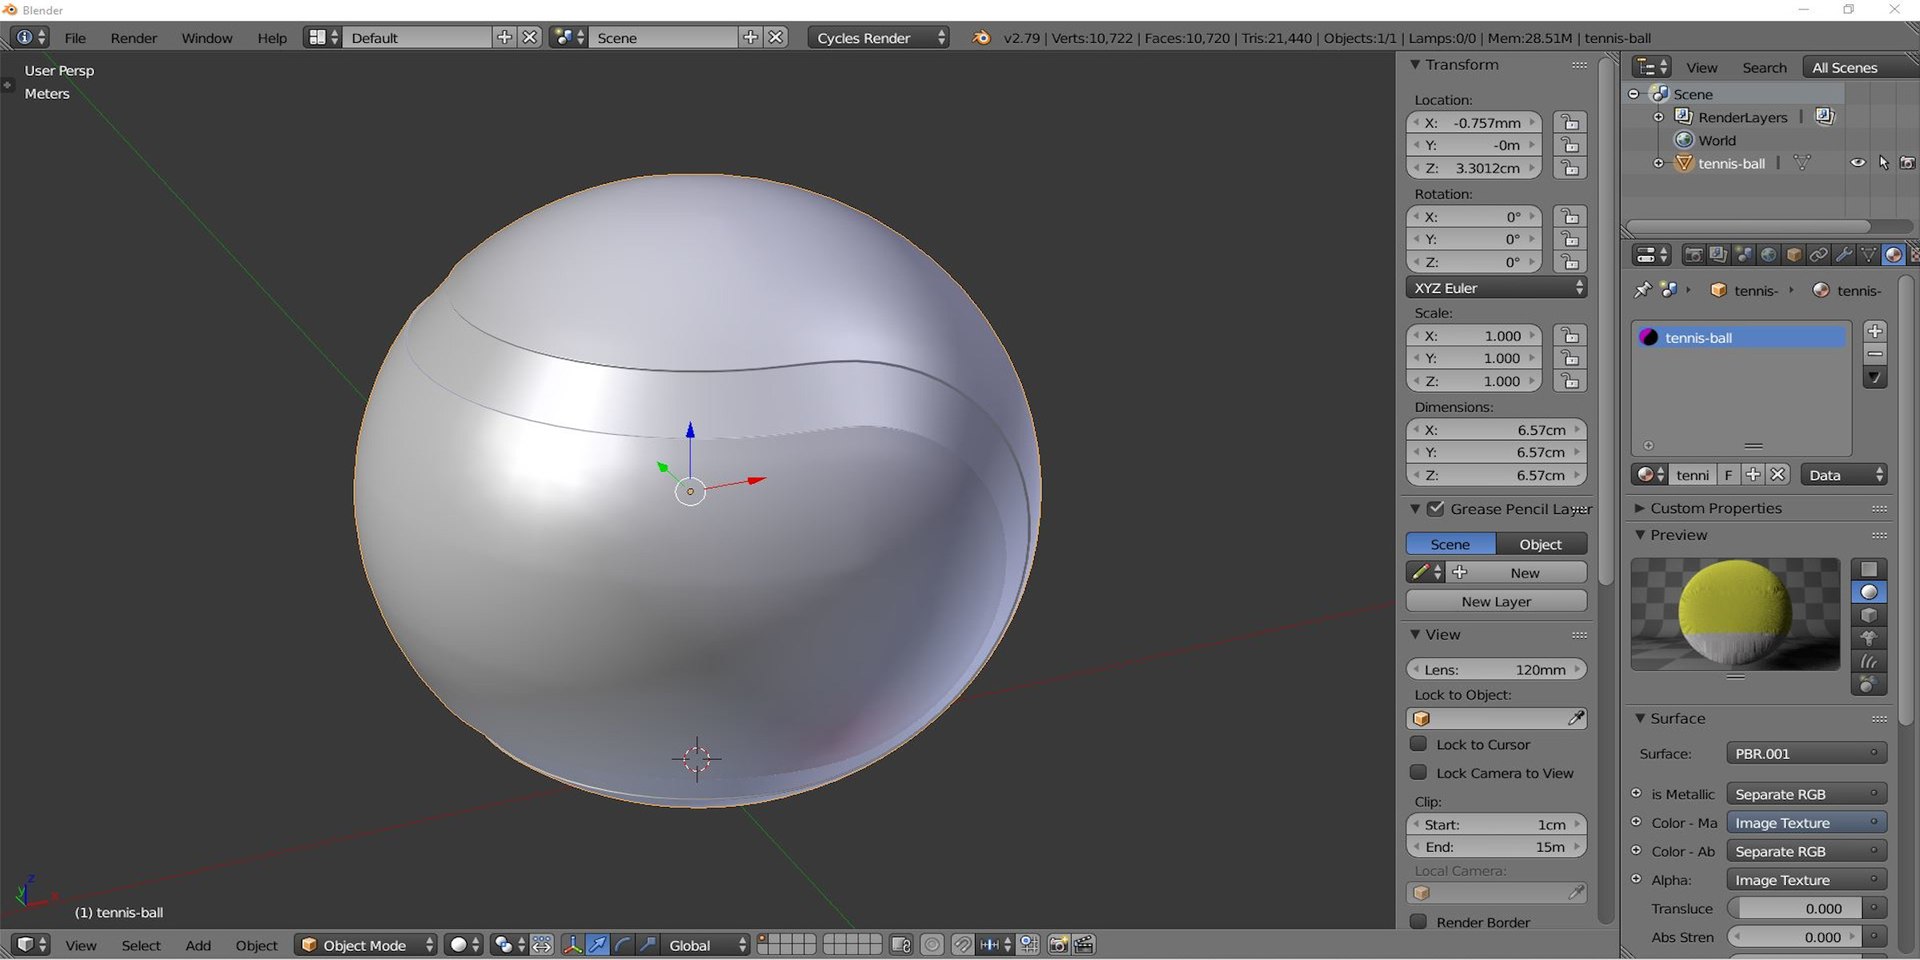Image resolution: width=1920 pixels, height=960 pixels.
Task: Set preview type to monkey
Action: 1868,638
